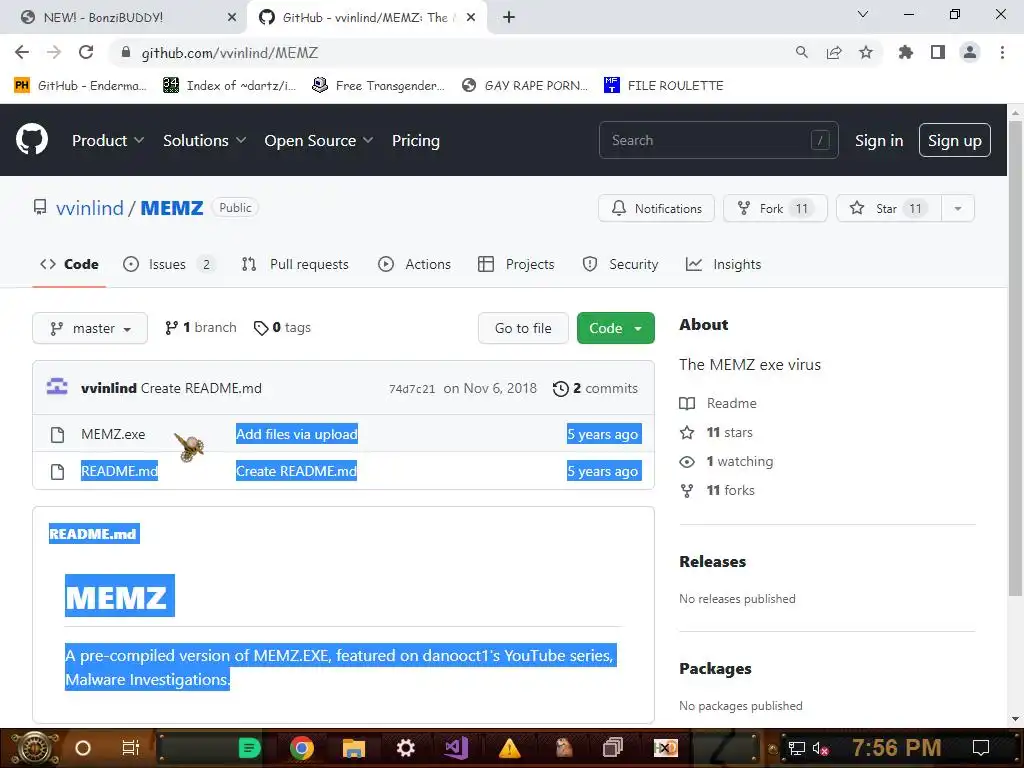1024x768 pixels.
Task: Open the Chrome extensions puzzle icon
Action: click(906, 52)
